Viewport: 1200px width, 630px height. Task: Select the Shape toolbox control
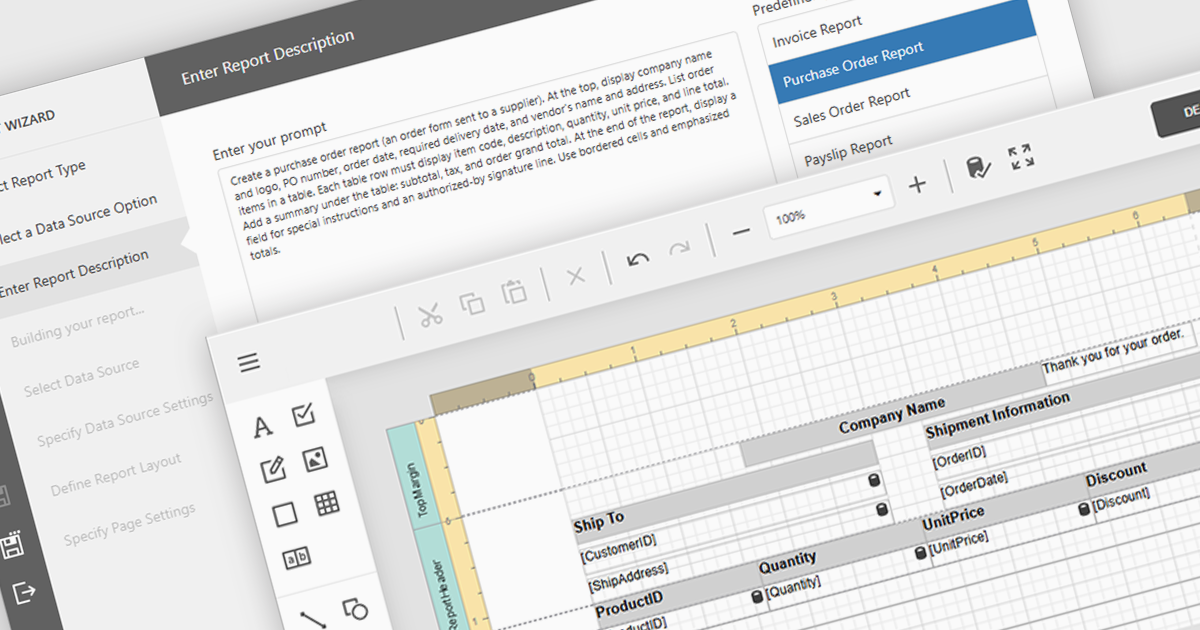355,609
